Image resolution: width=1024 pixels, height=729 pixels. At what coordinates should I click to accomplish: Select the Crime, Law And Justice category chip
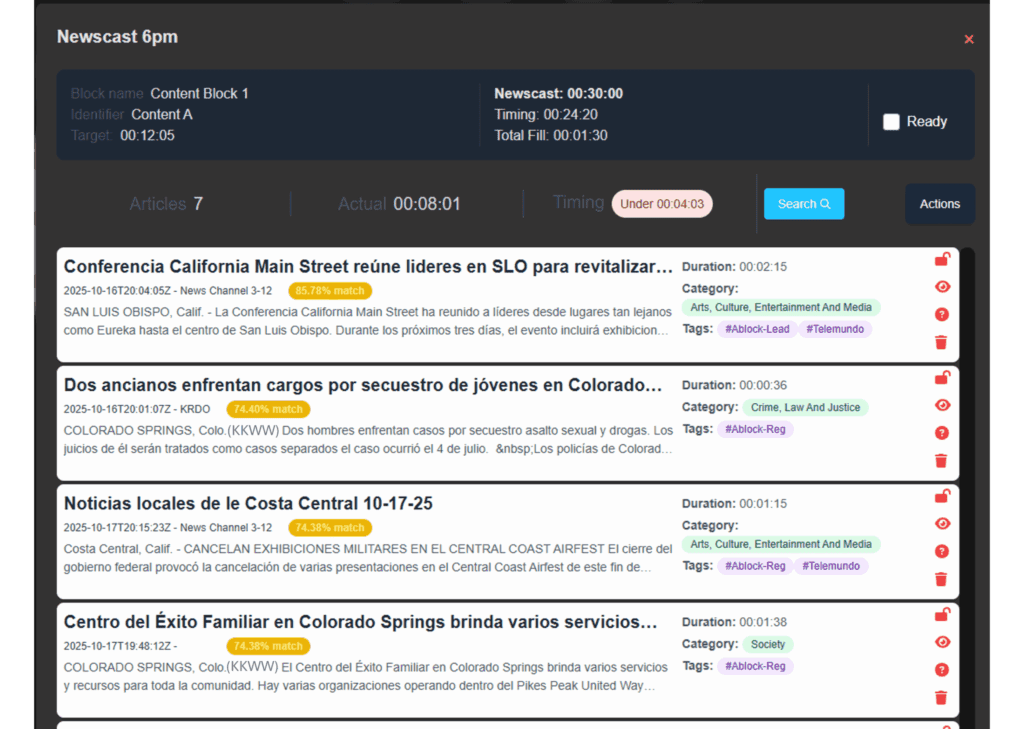coord(805,407)
